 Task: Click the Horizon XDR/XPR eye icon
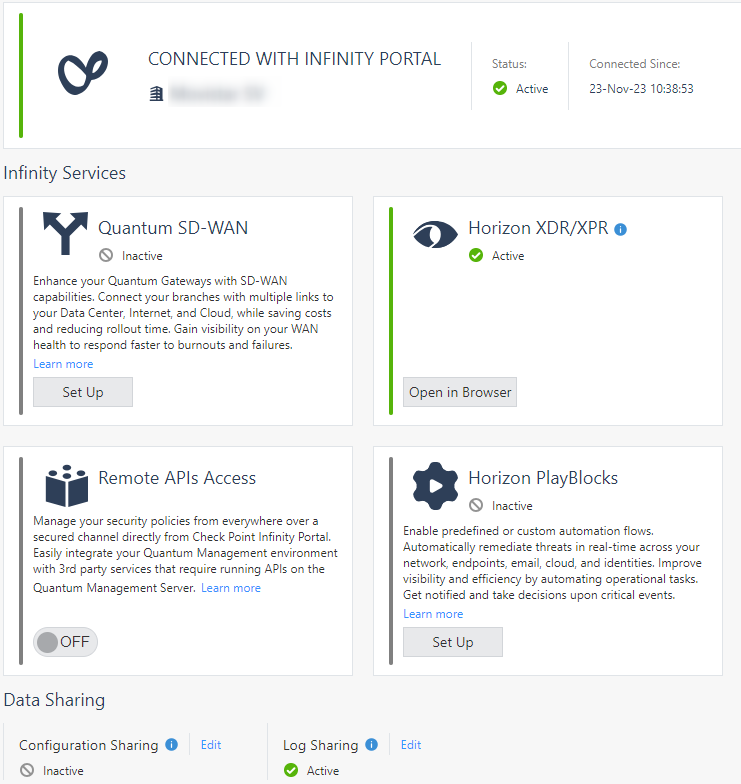coord(435,233)
